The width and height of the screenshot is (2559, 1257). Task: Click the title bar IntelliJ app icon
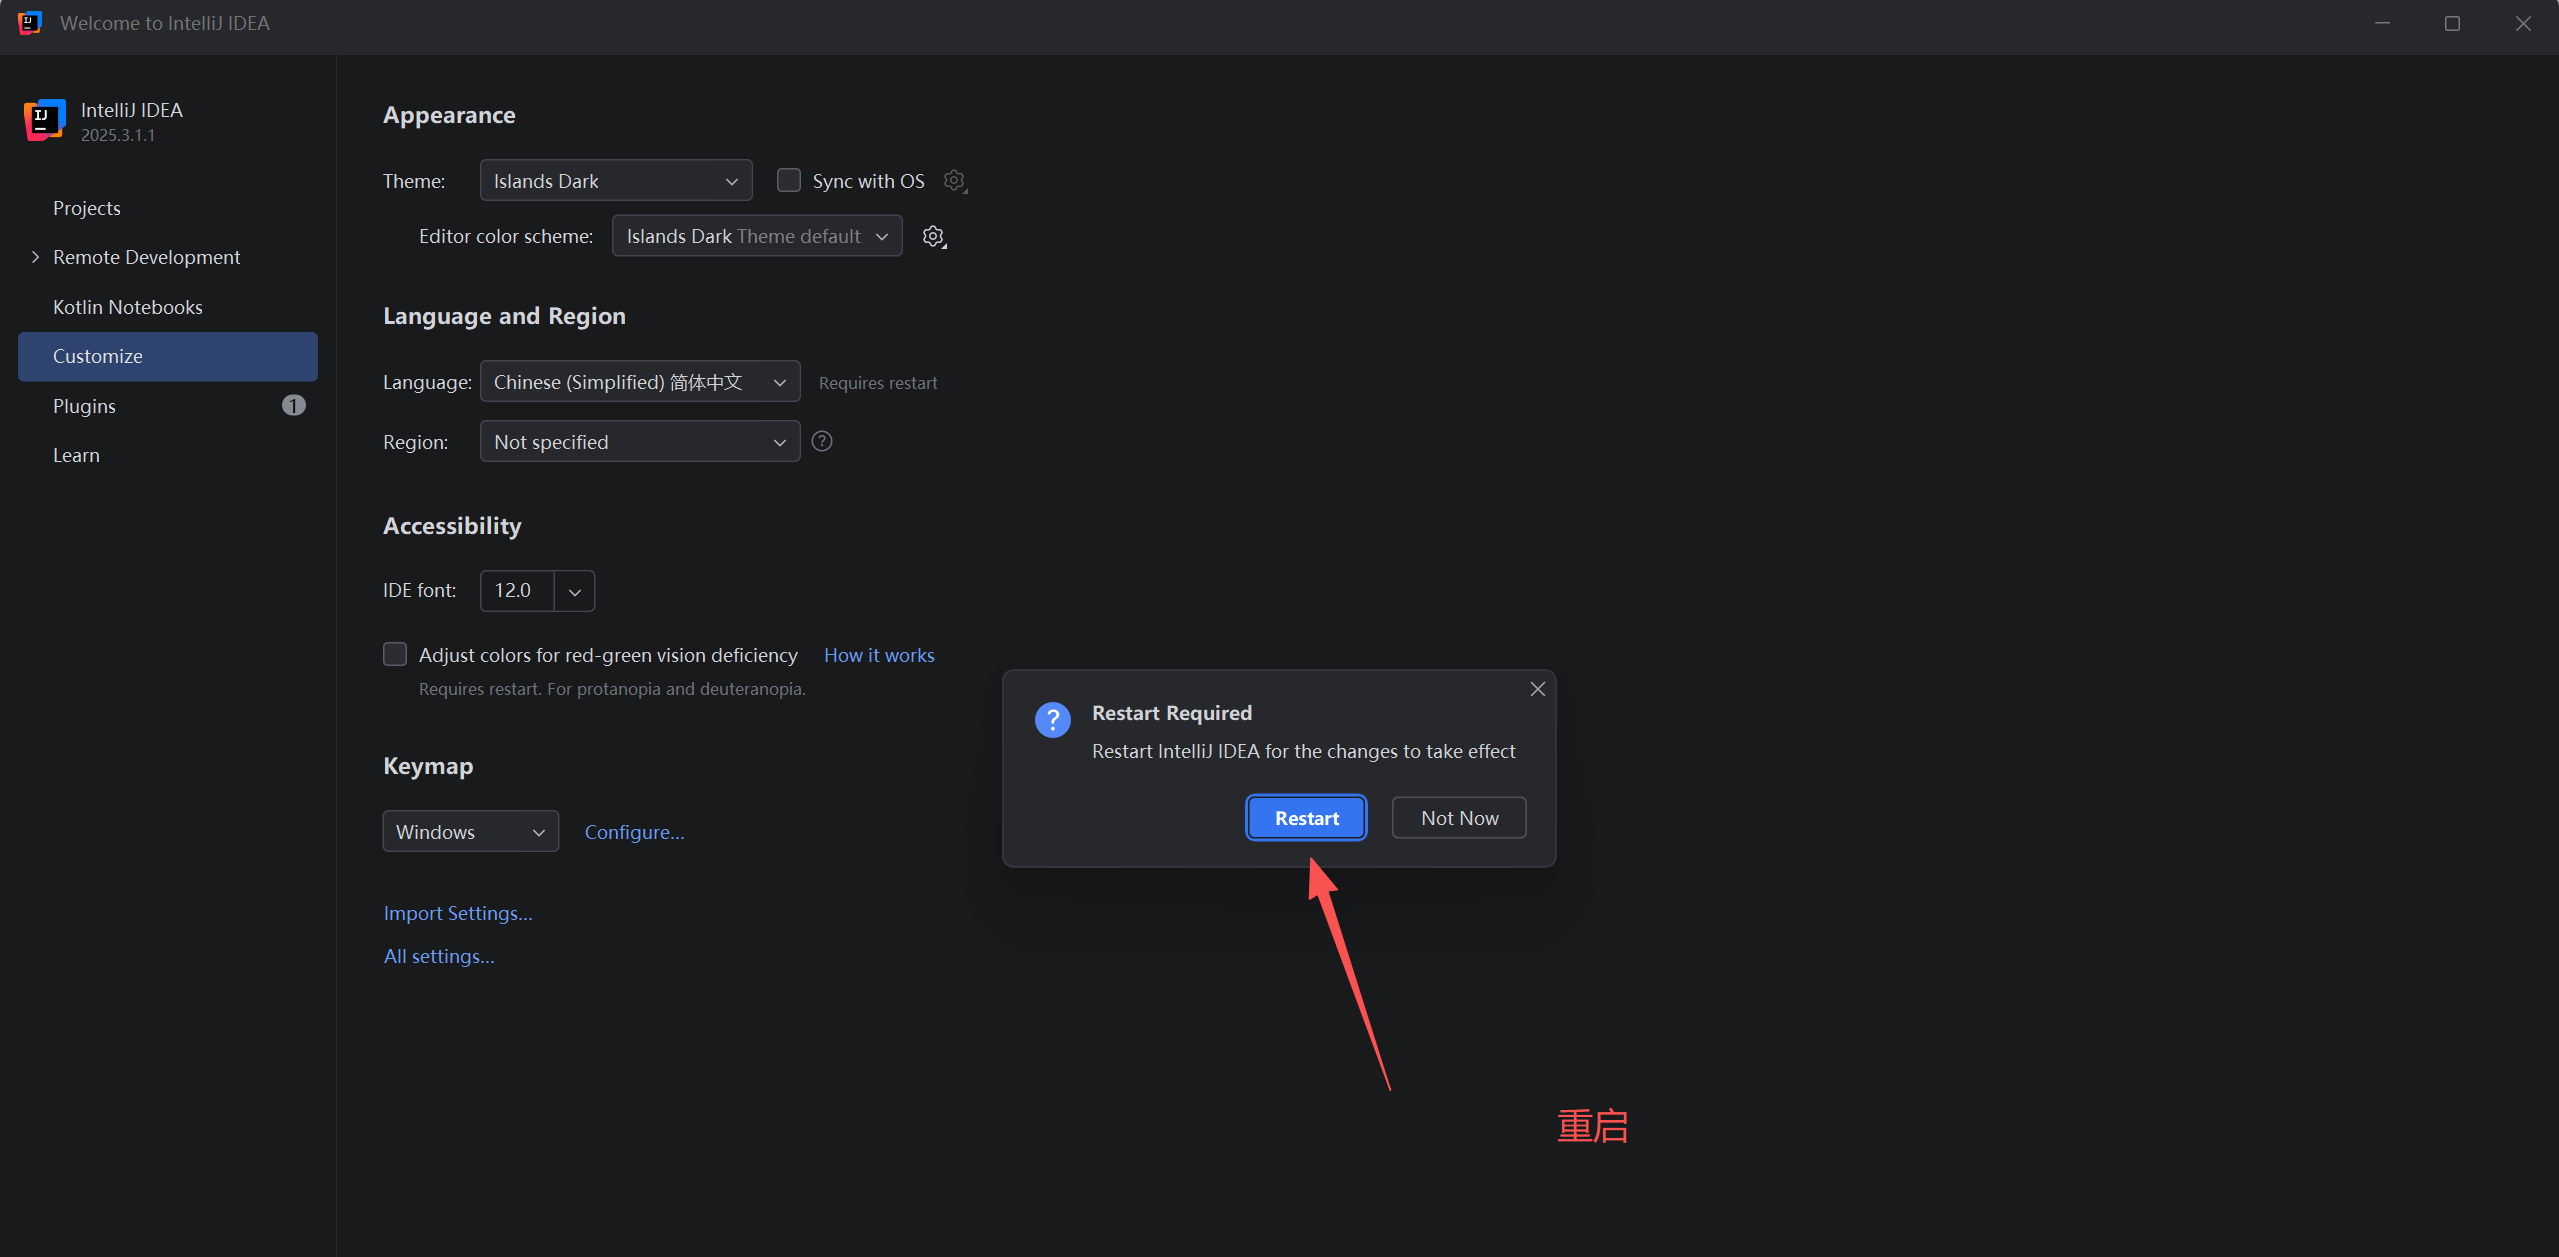[x=30, y=23]
